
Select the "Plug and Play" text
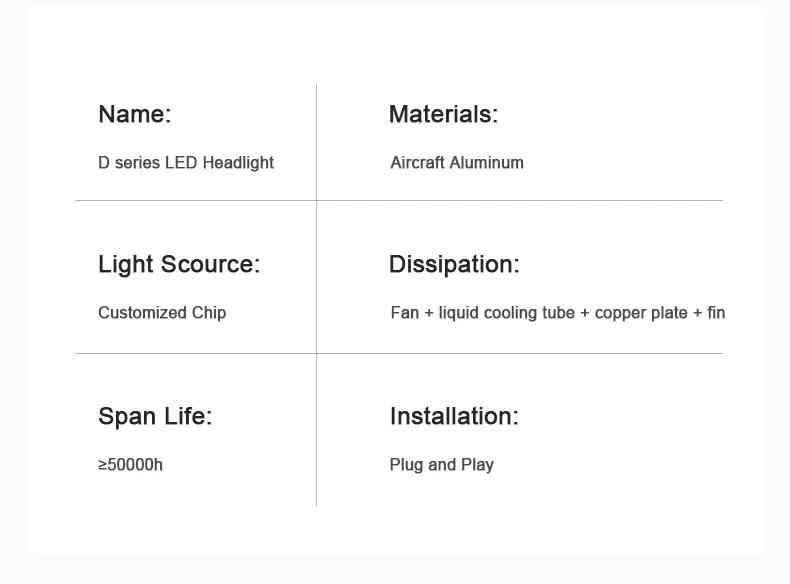click(442, 465)
